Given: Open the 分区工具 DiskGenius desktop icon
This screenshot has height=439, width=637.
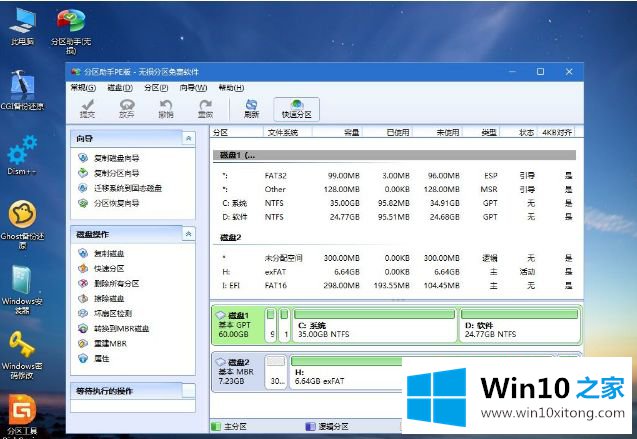Looking at the screenshot, I should [22, 416].
